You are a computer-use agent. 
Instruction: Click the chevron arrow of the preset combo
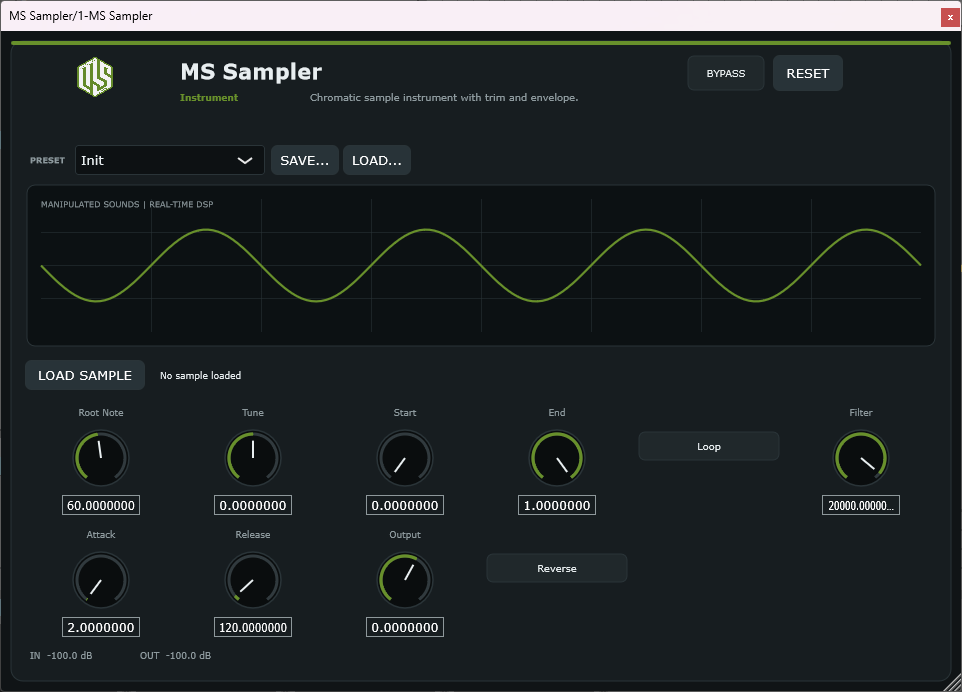[245, 160]
